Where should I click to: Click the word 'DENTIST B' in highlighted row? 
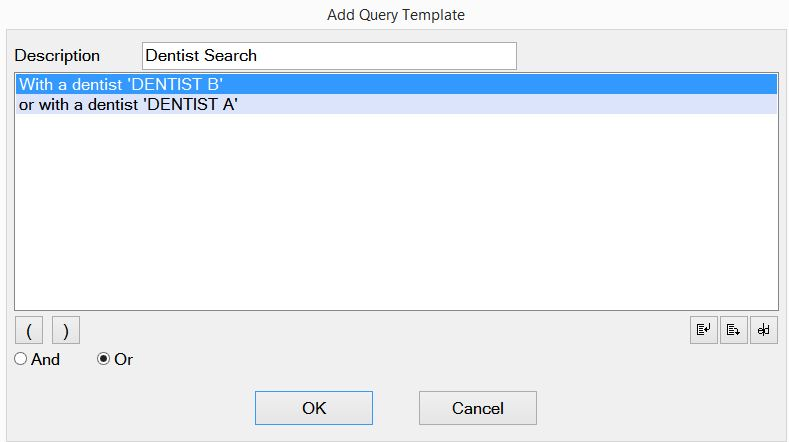pyautogui.click(x=176, y=84)
